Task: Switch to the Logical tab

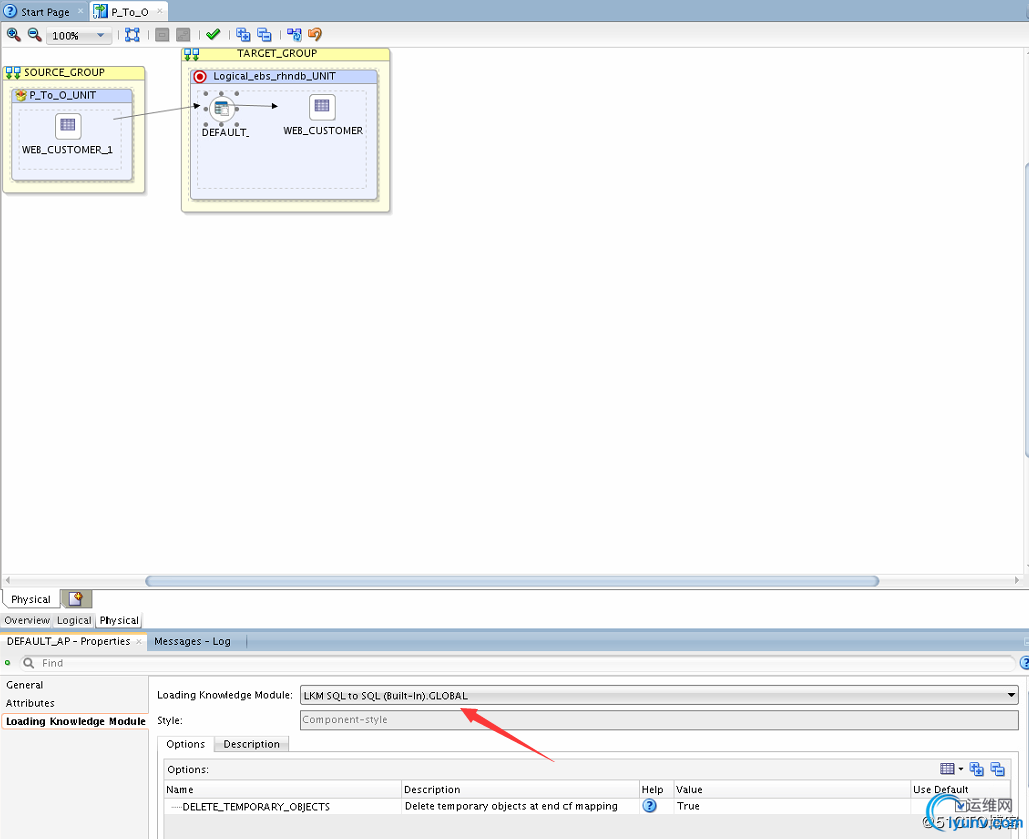Action: click(x=74, y=620)
